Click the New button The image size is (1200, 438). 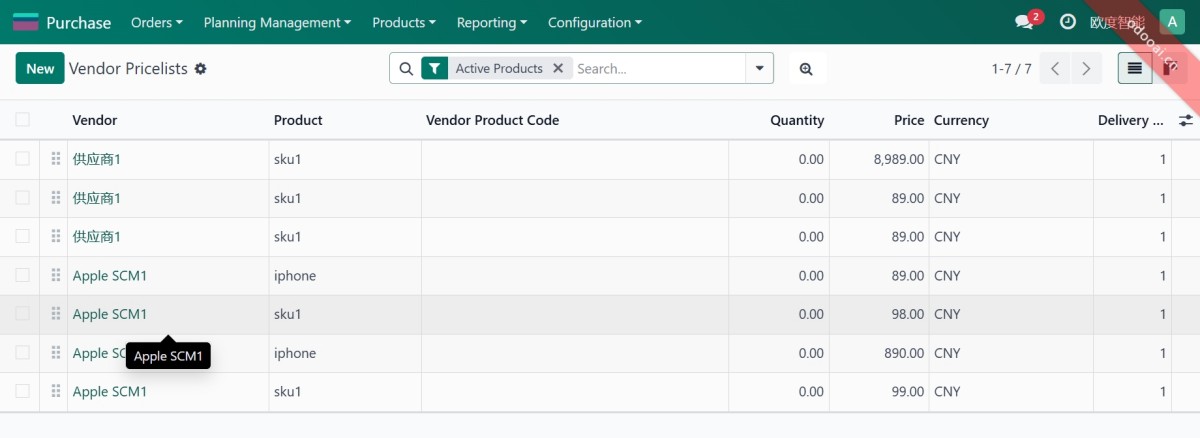[x=40, y=69]
